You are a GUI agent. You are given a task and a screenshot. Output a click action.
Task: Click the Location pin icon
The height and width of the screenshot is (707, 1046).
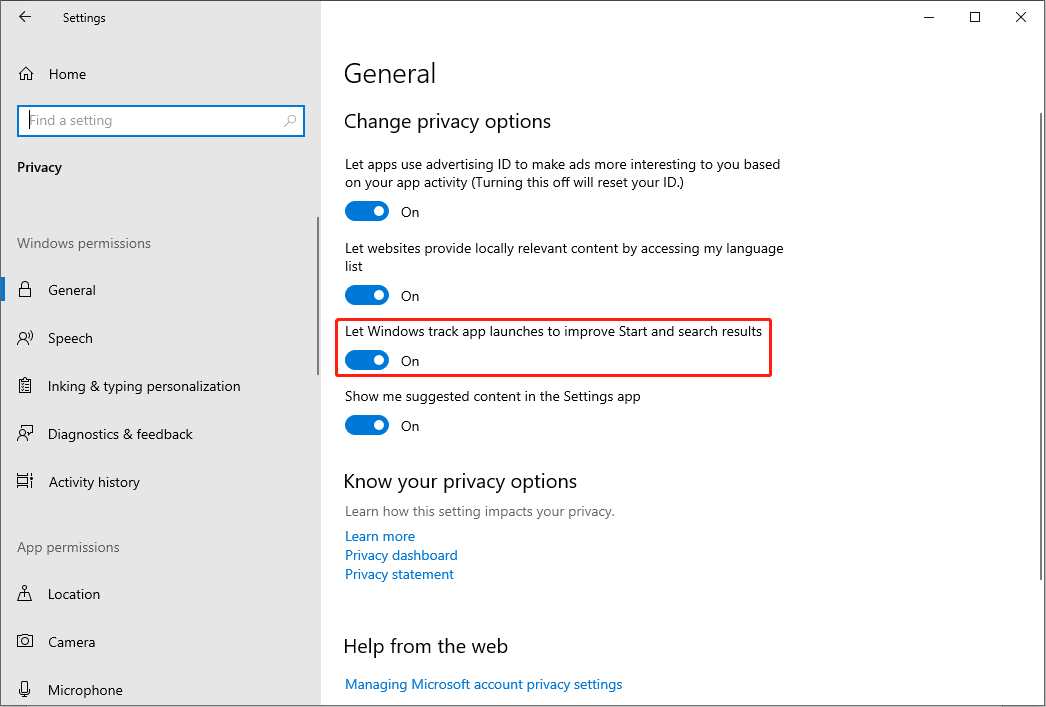tap(25, 594)
